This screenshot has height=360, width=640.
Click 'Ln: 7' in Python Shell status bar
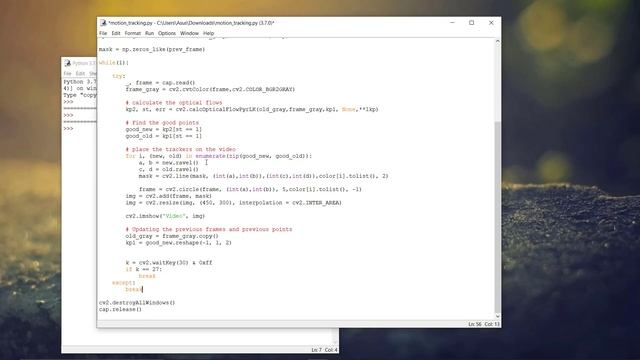[316, 350]
